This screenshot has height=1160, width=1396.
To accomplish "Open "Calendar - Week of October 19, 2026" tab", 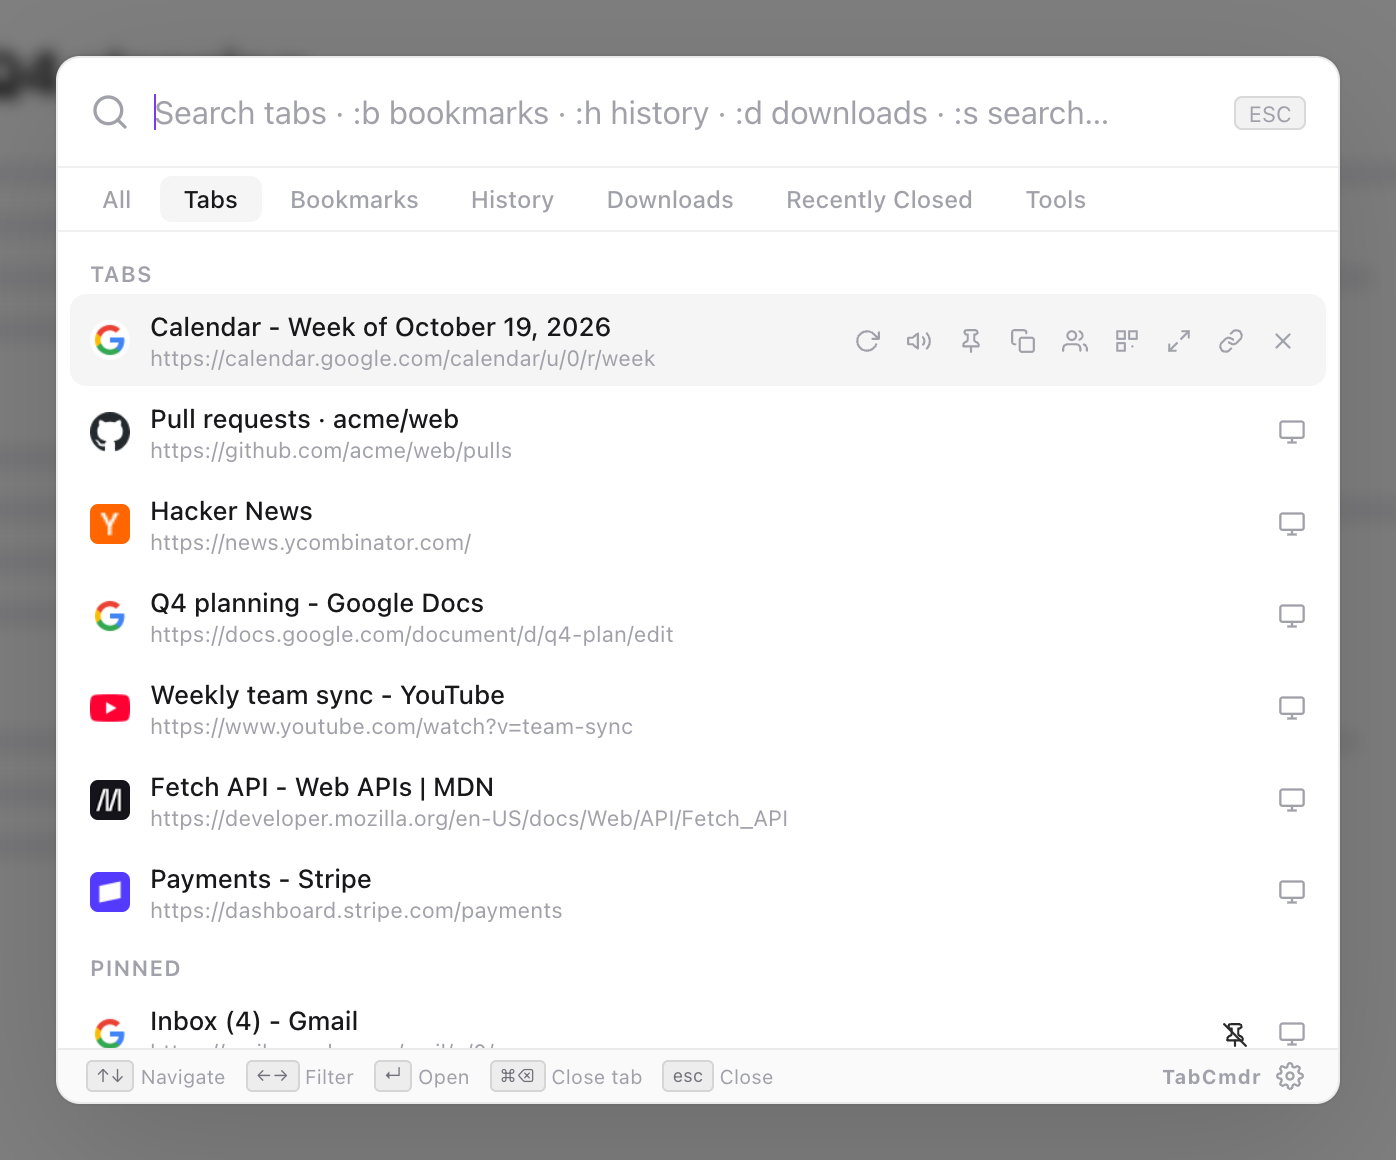I will point(698,340).
